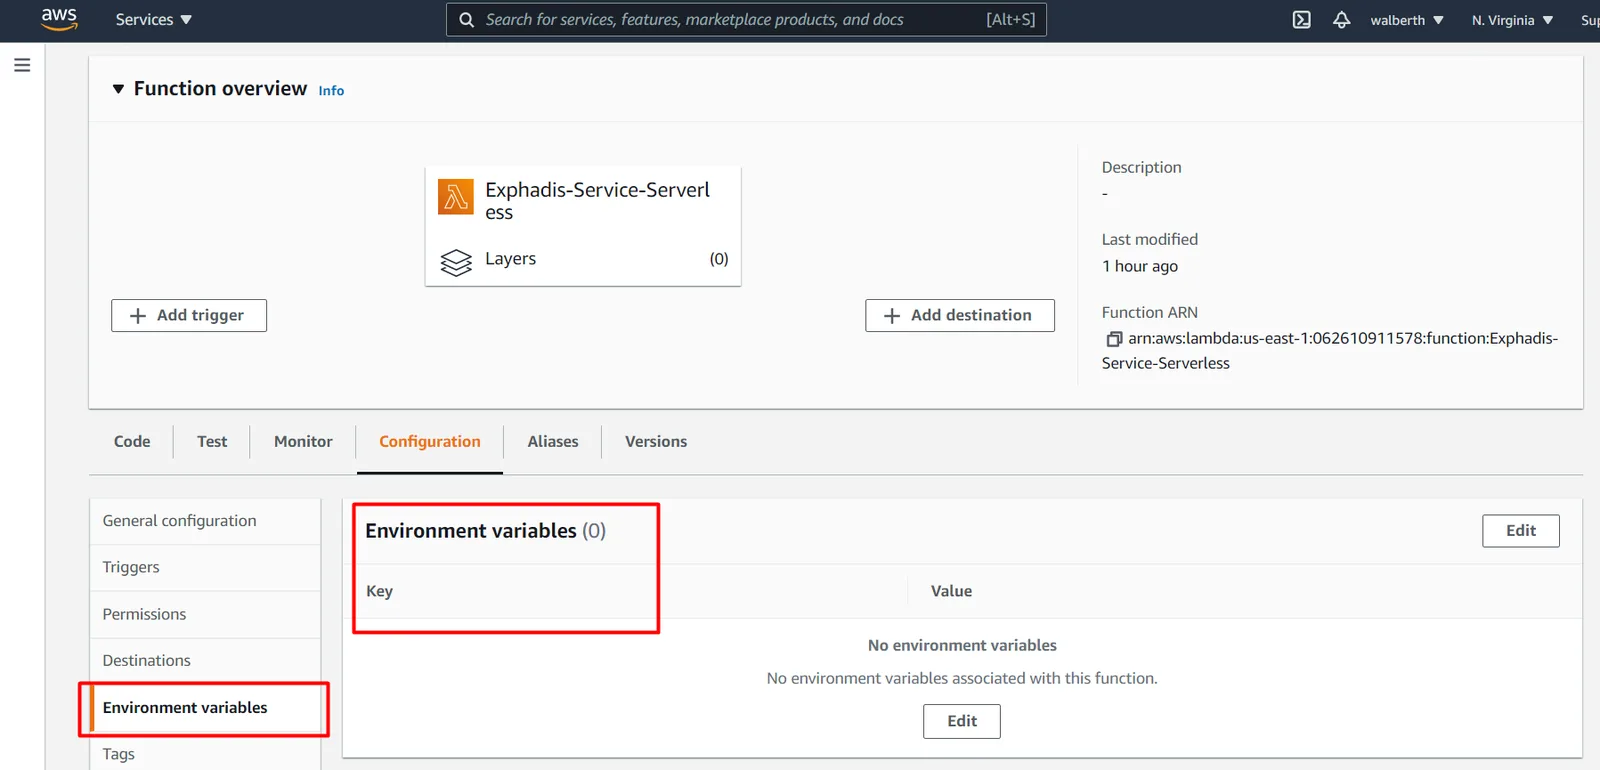Click the plus icon on Add trigger
Screen dimensions: 1600x770
(138, 316)
